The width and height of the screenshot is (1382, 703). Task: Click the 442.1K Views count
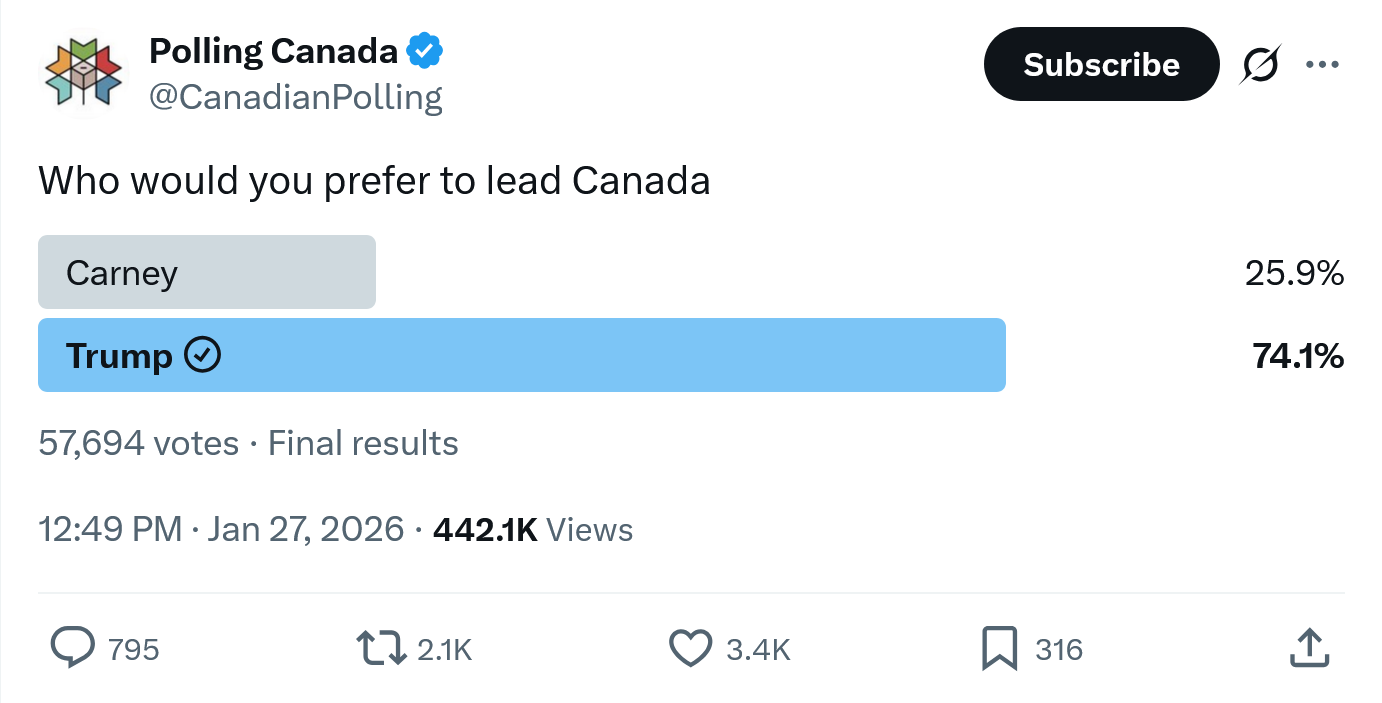(x=532, y=529)
